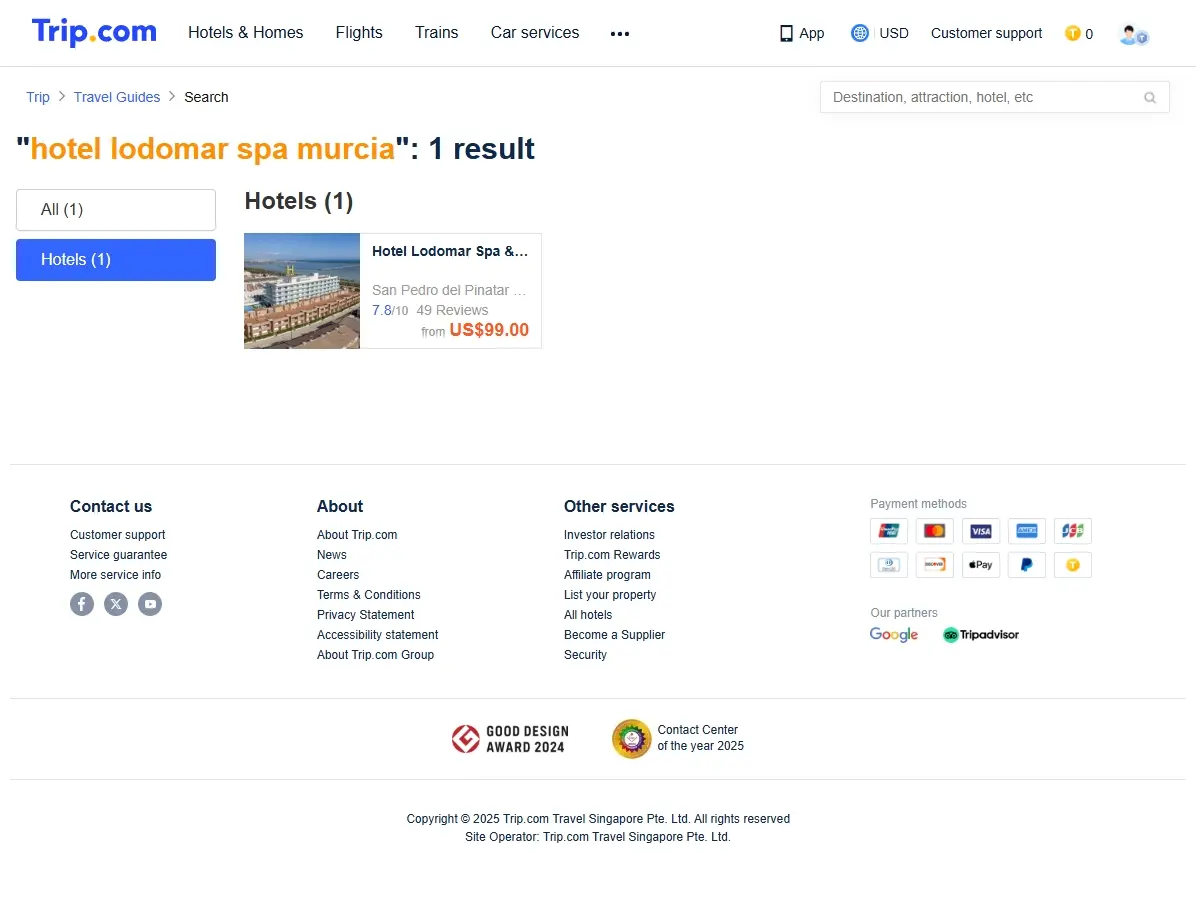Go to the Trip breadcrumb link
Screen dimensions: 1196x921
click(x=38, y=97)
